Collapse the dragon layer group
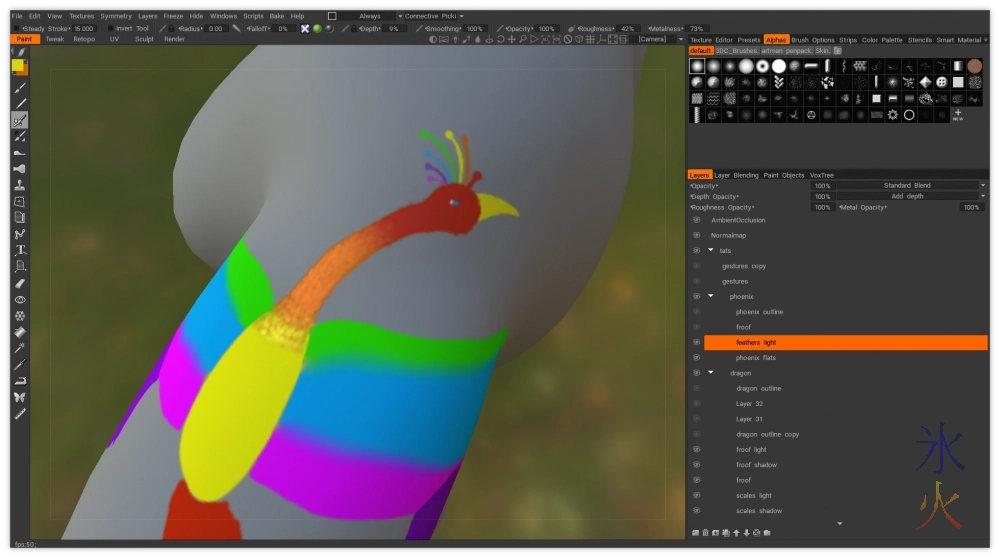The width and height of the screenshot is (1000, 558). [711, 373]
